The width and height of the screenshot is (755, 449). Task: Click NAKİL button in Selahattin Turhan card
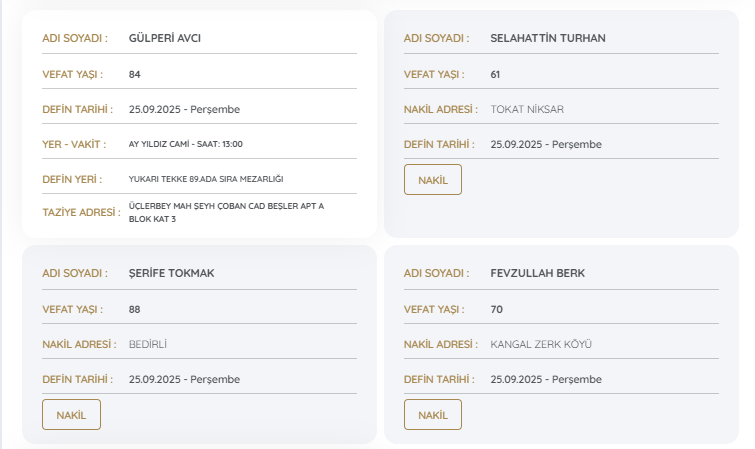432,180
